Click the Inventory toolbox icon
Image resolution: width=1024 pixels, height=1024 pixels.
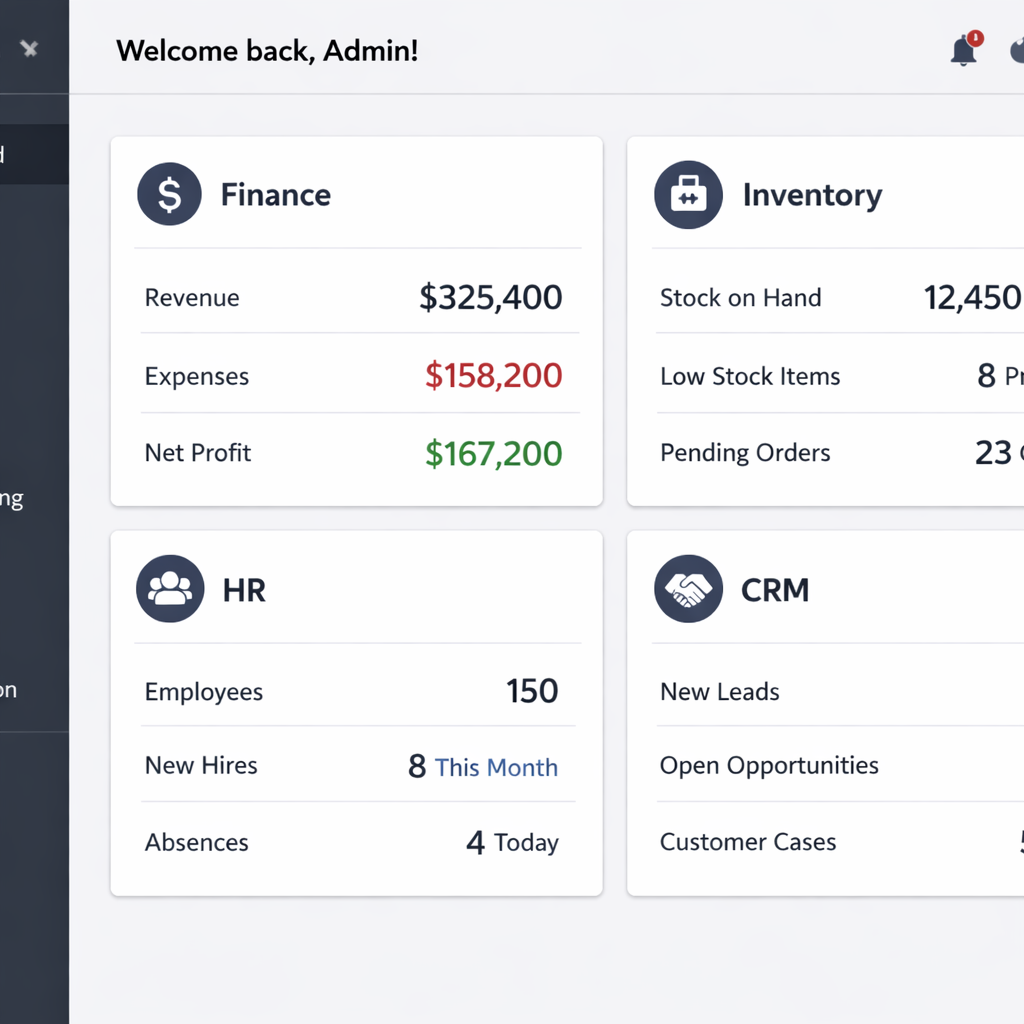click(688, 194)
